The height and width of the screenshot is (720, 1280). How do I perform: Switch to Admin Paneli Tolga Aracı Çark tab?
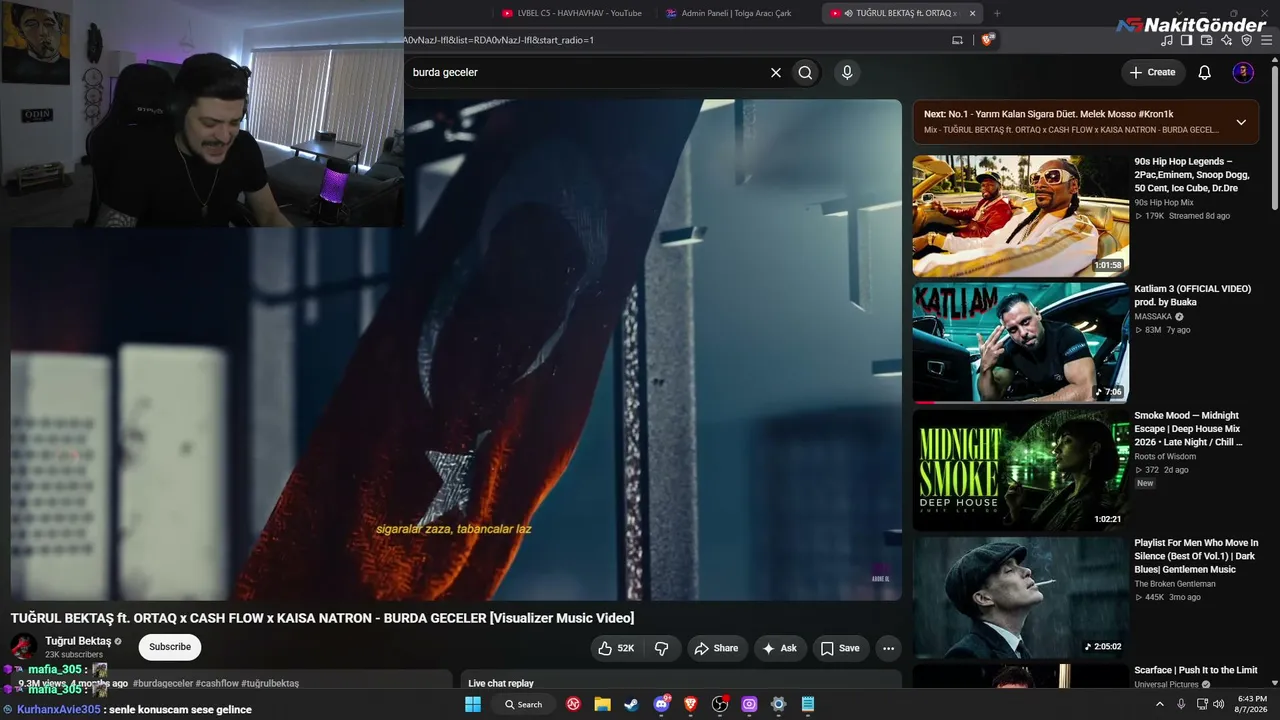coord(736,13)
